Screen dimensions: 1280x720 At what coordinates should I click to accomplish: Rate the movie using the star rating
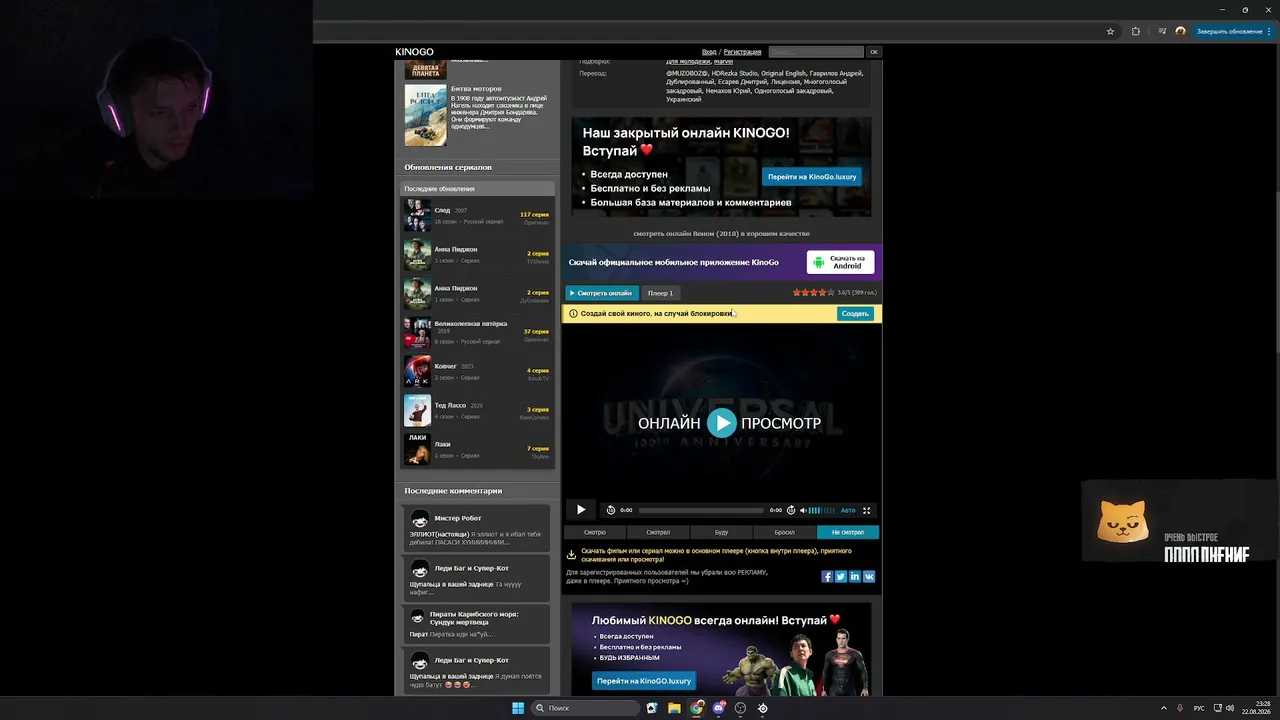(x=812, y=293)
